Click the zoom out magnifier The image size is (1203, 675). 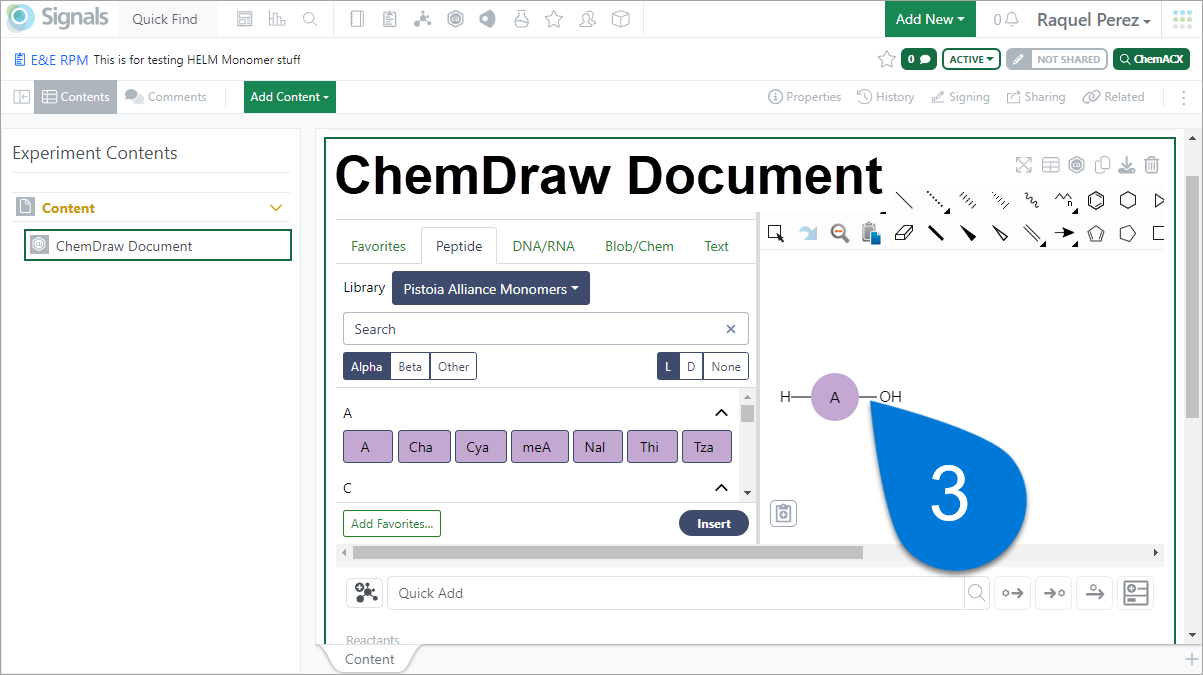[840, 233]
